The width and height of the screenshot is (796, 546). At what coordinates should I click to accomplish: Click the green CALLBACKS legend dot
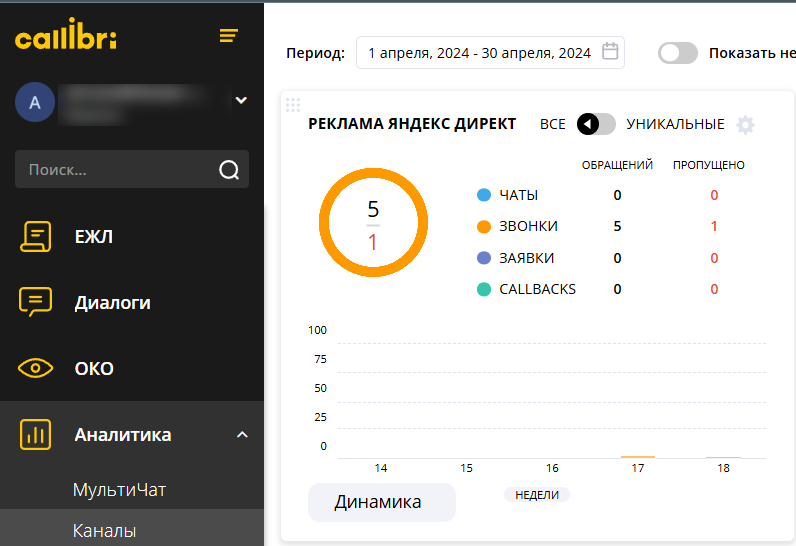484,289
